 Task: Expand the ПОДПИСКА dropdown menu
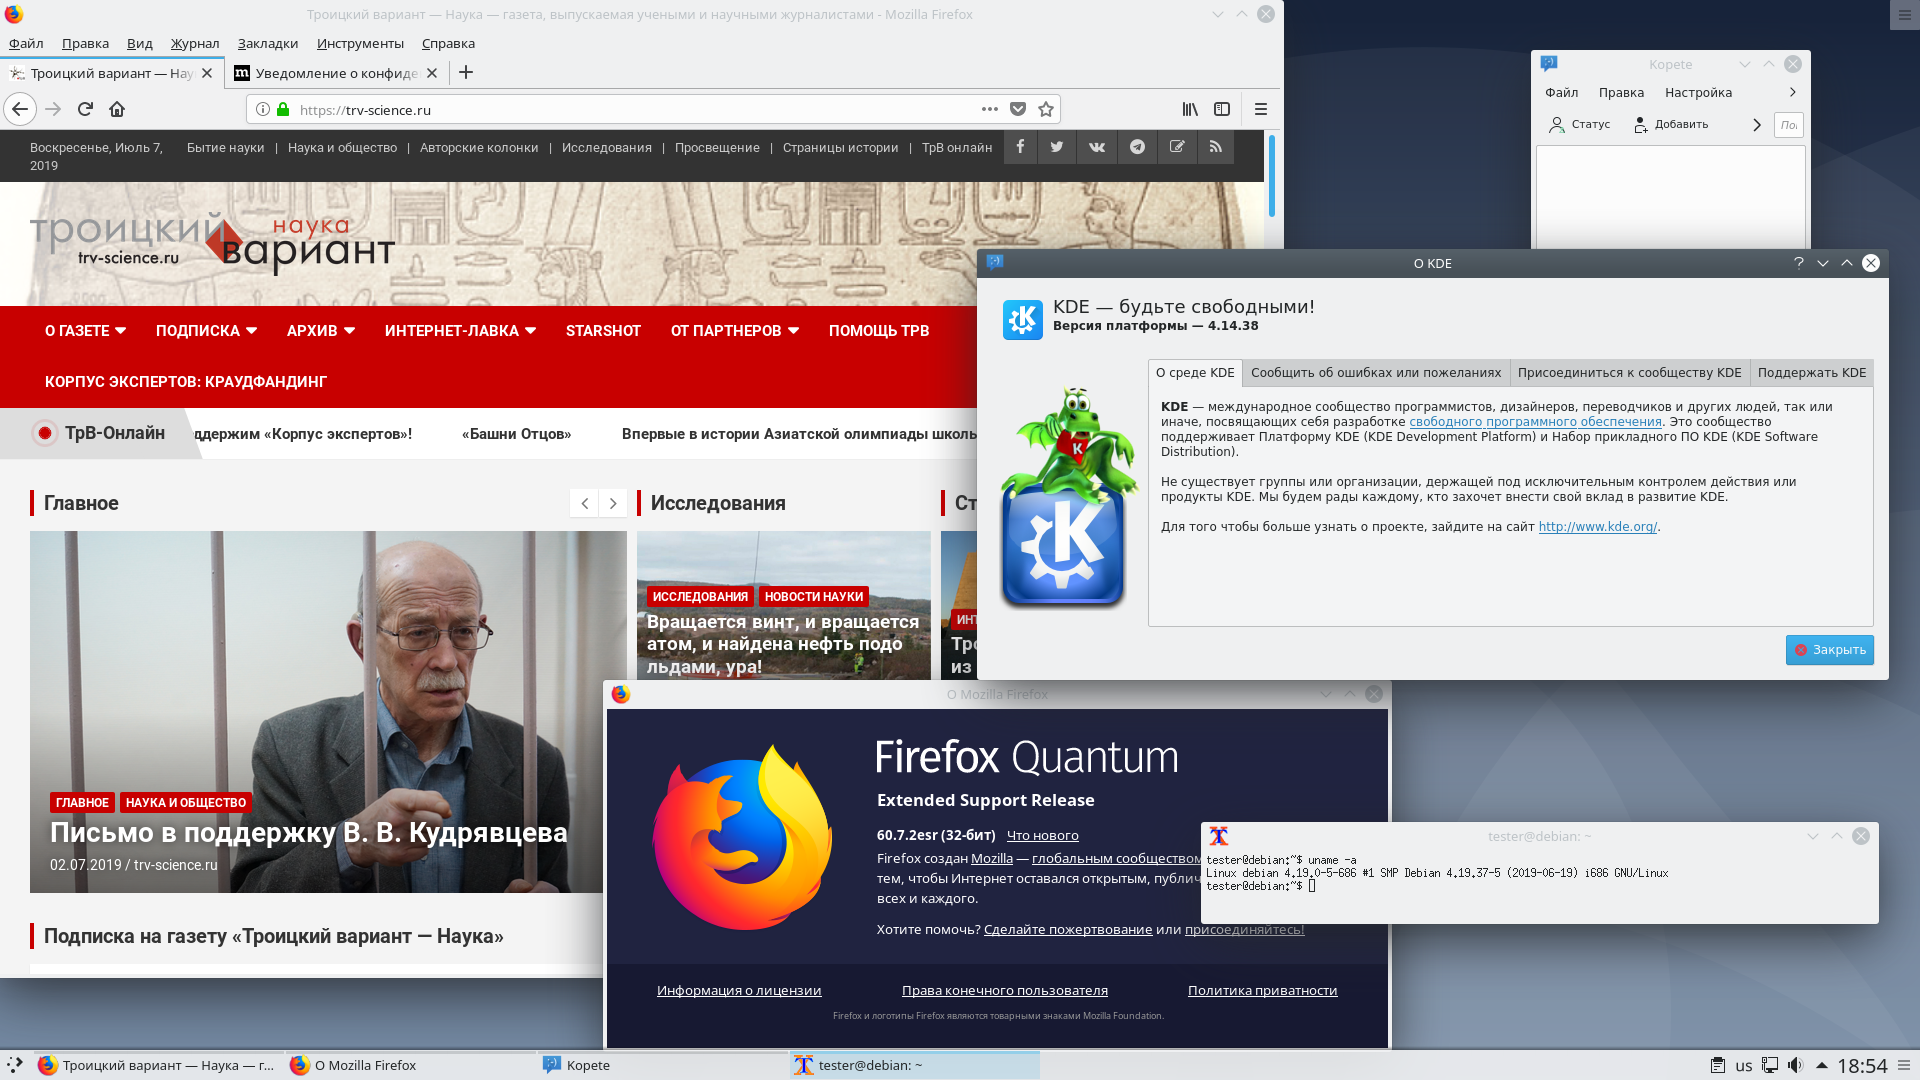click(x=206, y=331)
